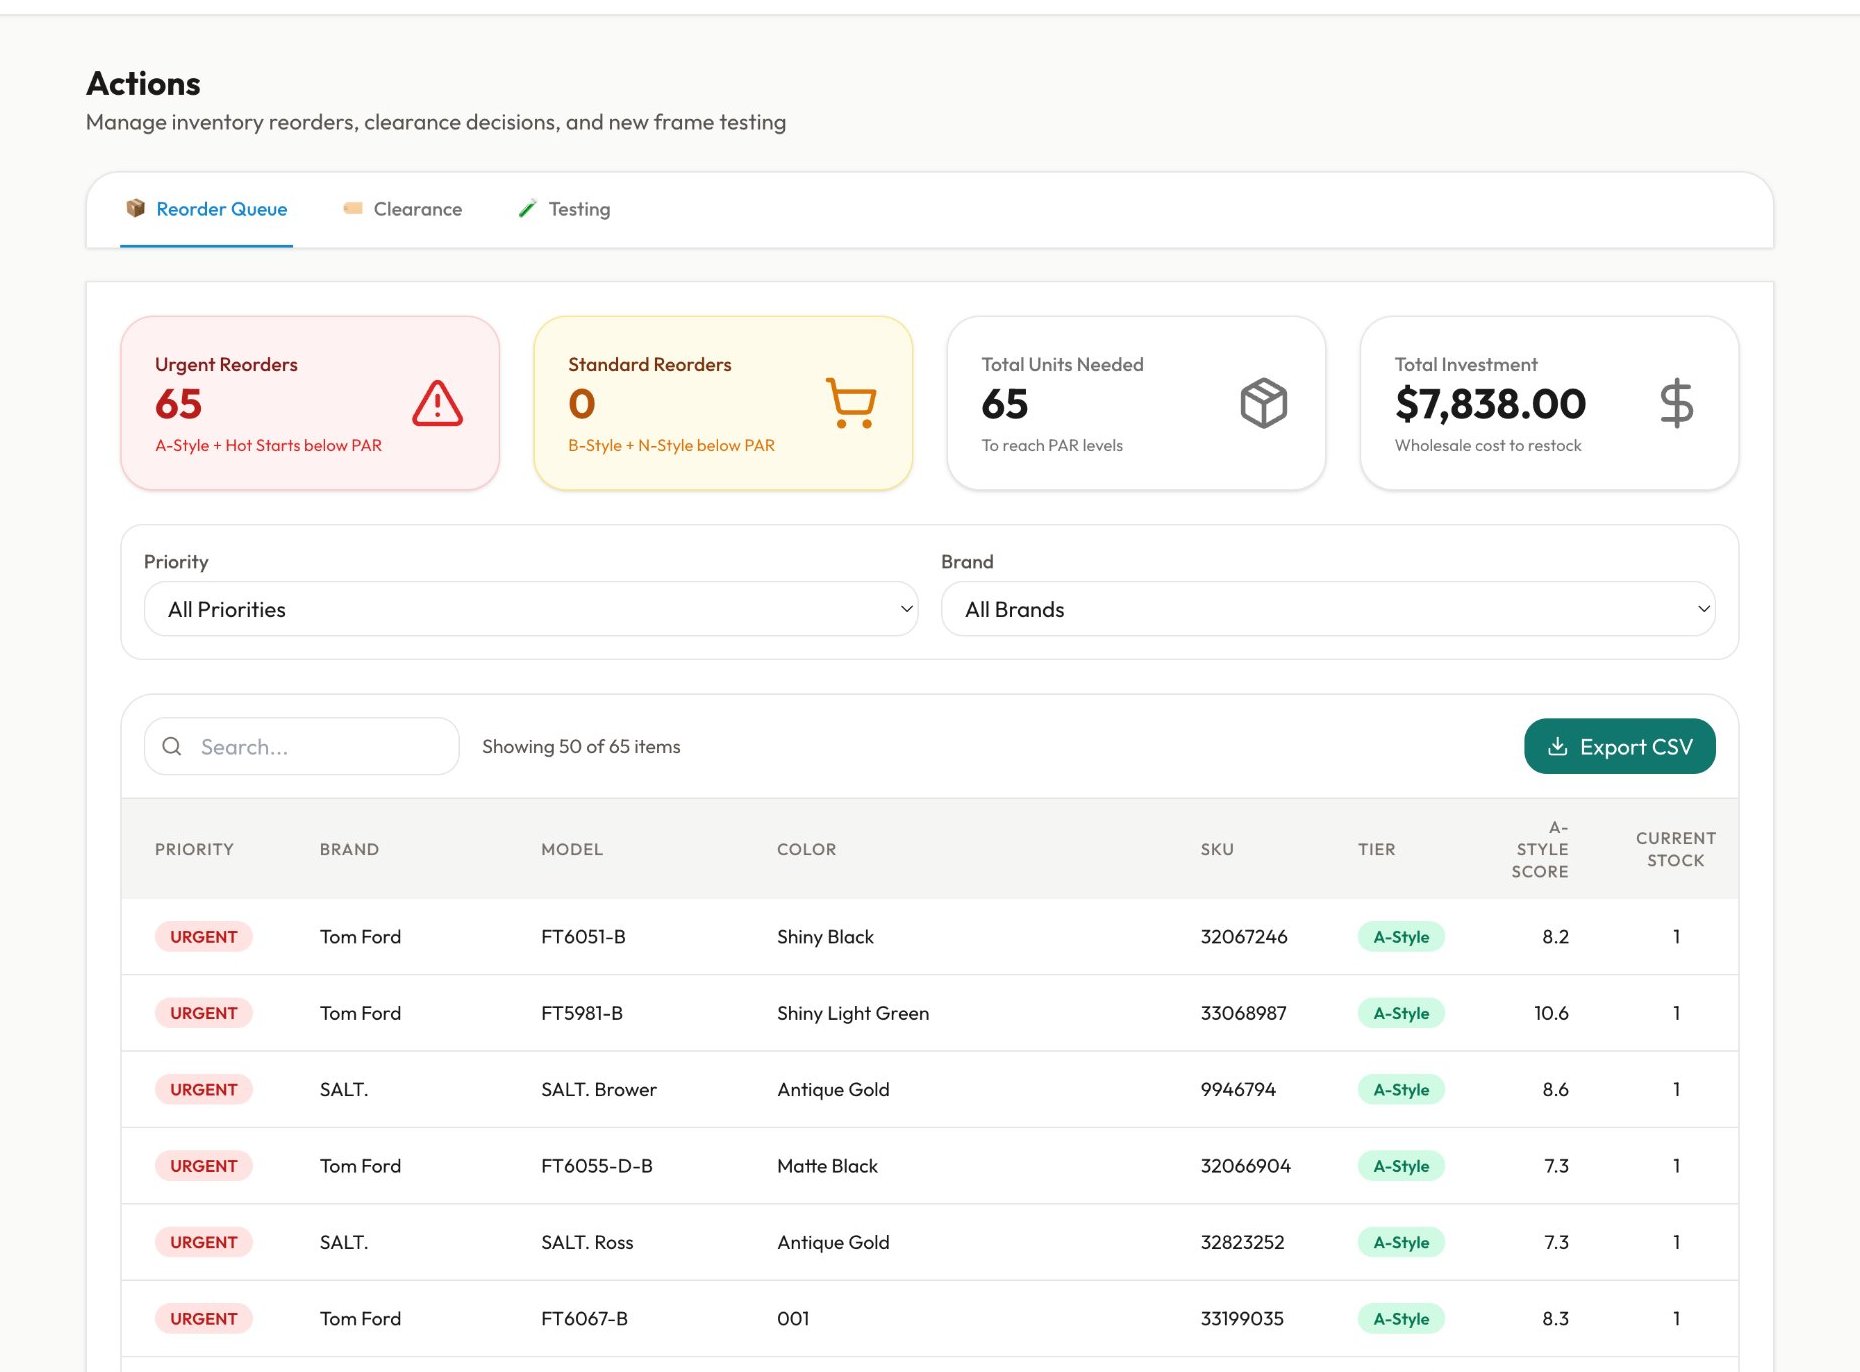Expand the Priority filter chevron
This screenshot has height=1372, width=1860.
coord(904,608)
